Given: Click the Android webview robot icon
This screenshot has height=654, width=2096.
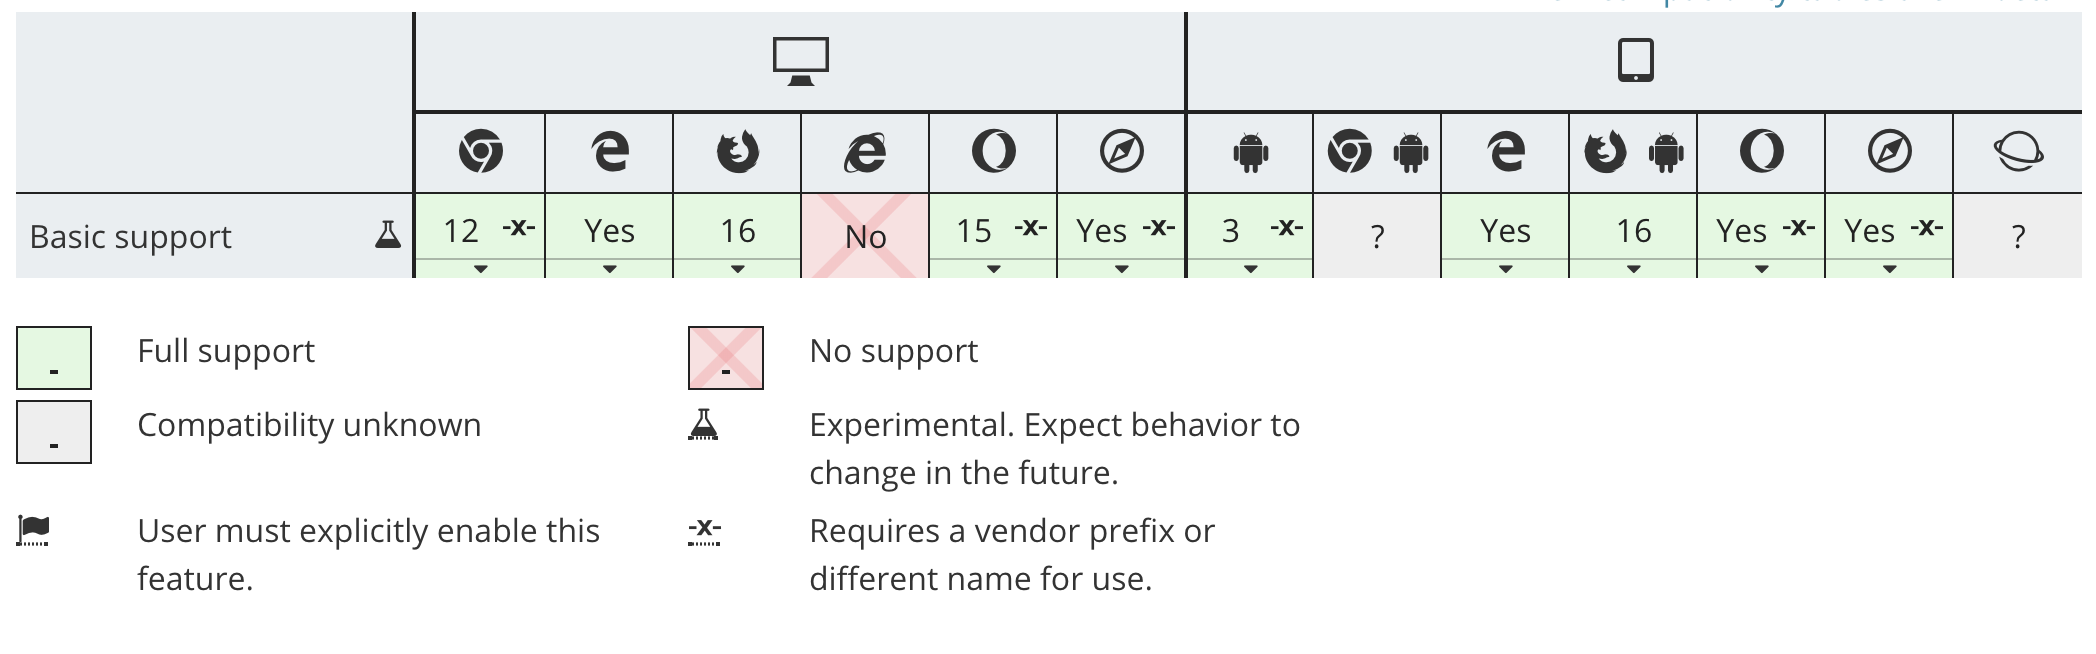Looking at the screenshot, I should click(x=1251, y=153).
